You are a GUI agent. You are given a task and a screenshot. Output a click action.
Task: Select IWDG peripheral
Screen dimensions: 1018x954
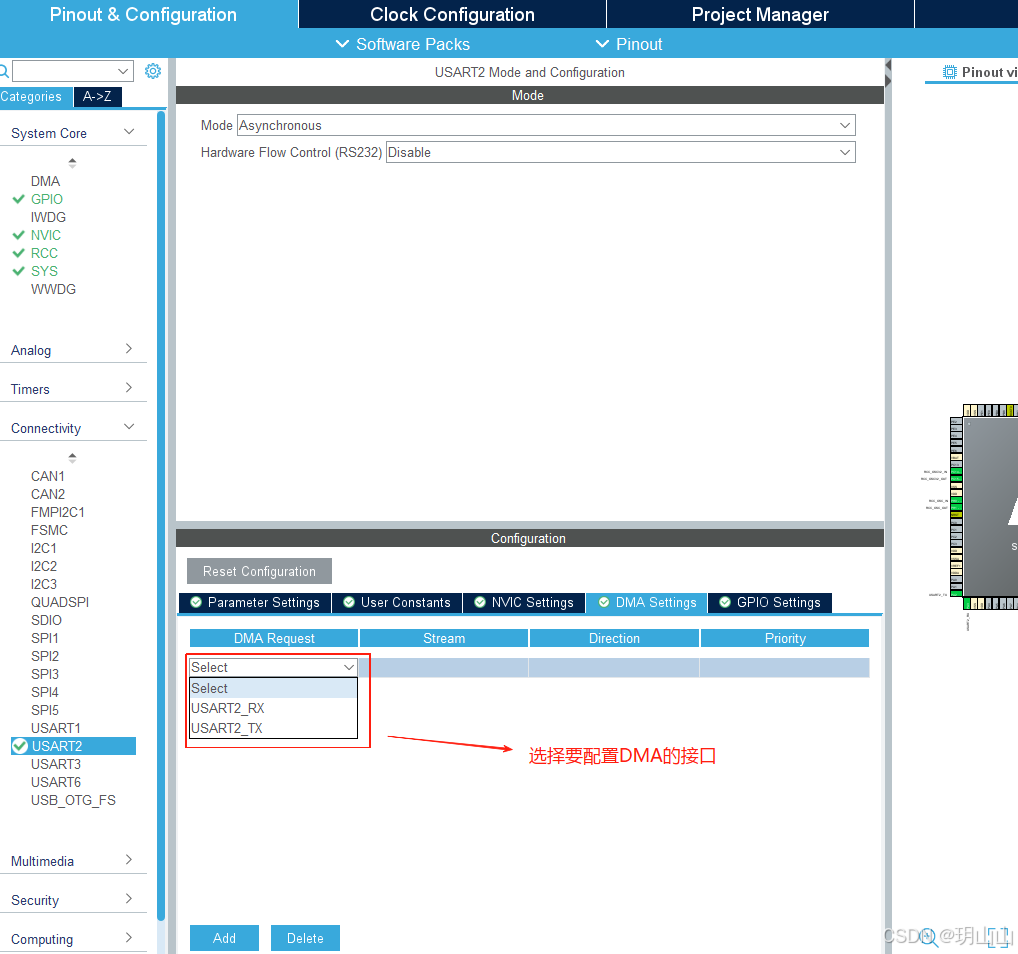click(48, 217)
